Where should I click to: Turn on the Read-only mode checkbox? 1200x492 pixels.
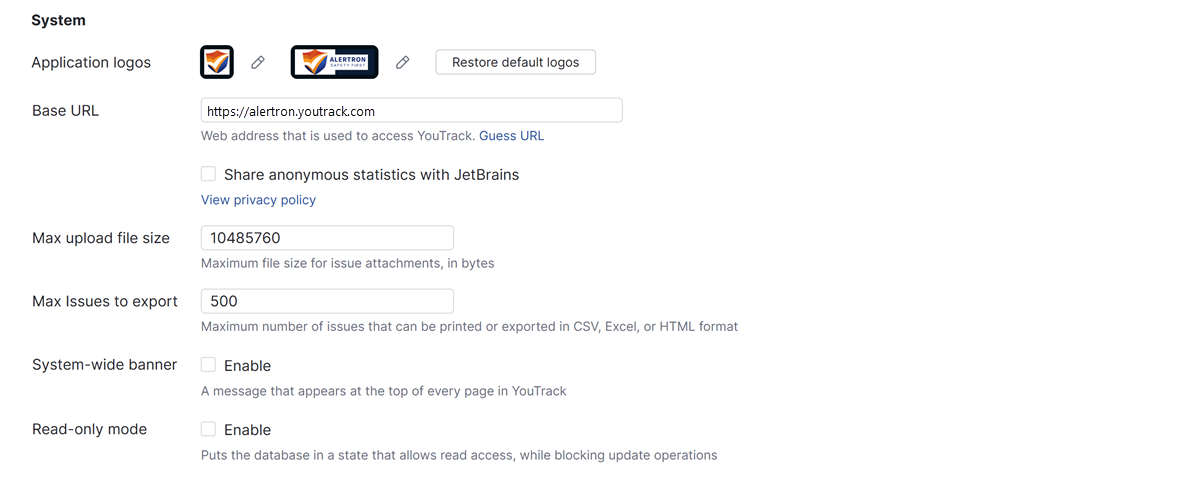209,429
